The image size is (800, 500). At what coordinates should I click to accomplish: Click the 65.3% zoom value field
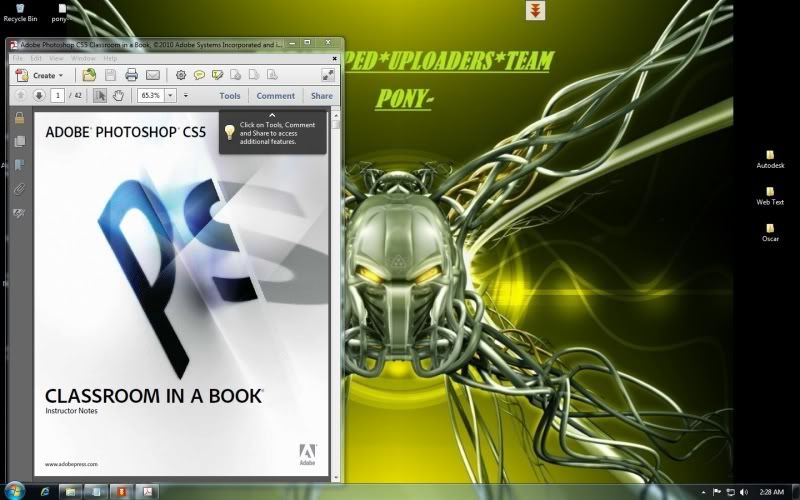pos(151,95)
